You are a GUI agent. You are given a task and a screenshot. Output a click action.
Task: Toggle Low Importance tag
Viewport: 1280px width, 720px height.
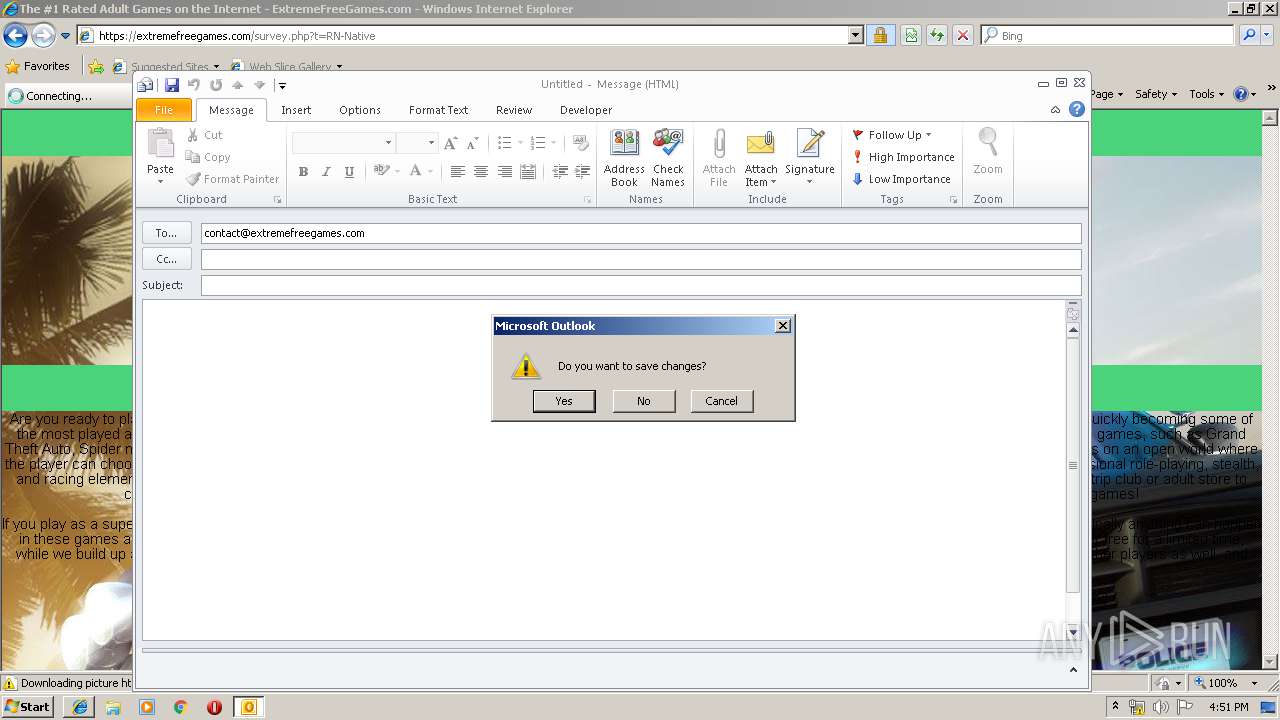point(901,179)
